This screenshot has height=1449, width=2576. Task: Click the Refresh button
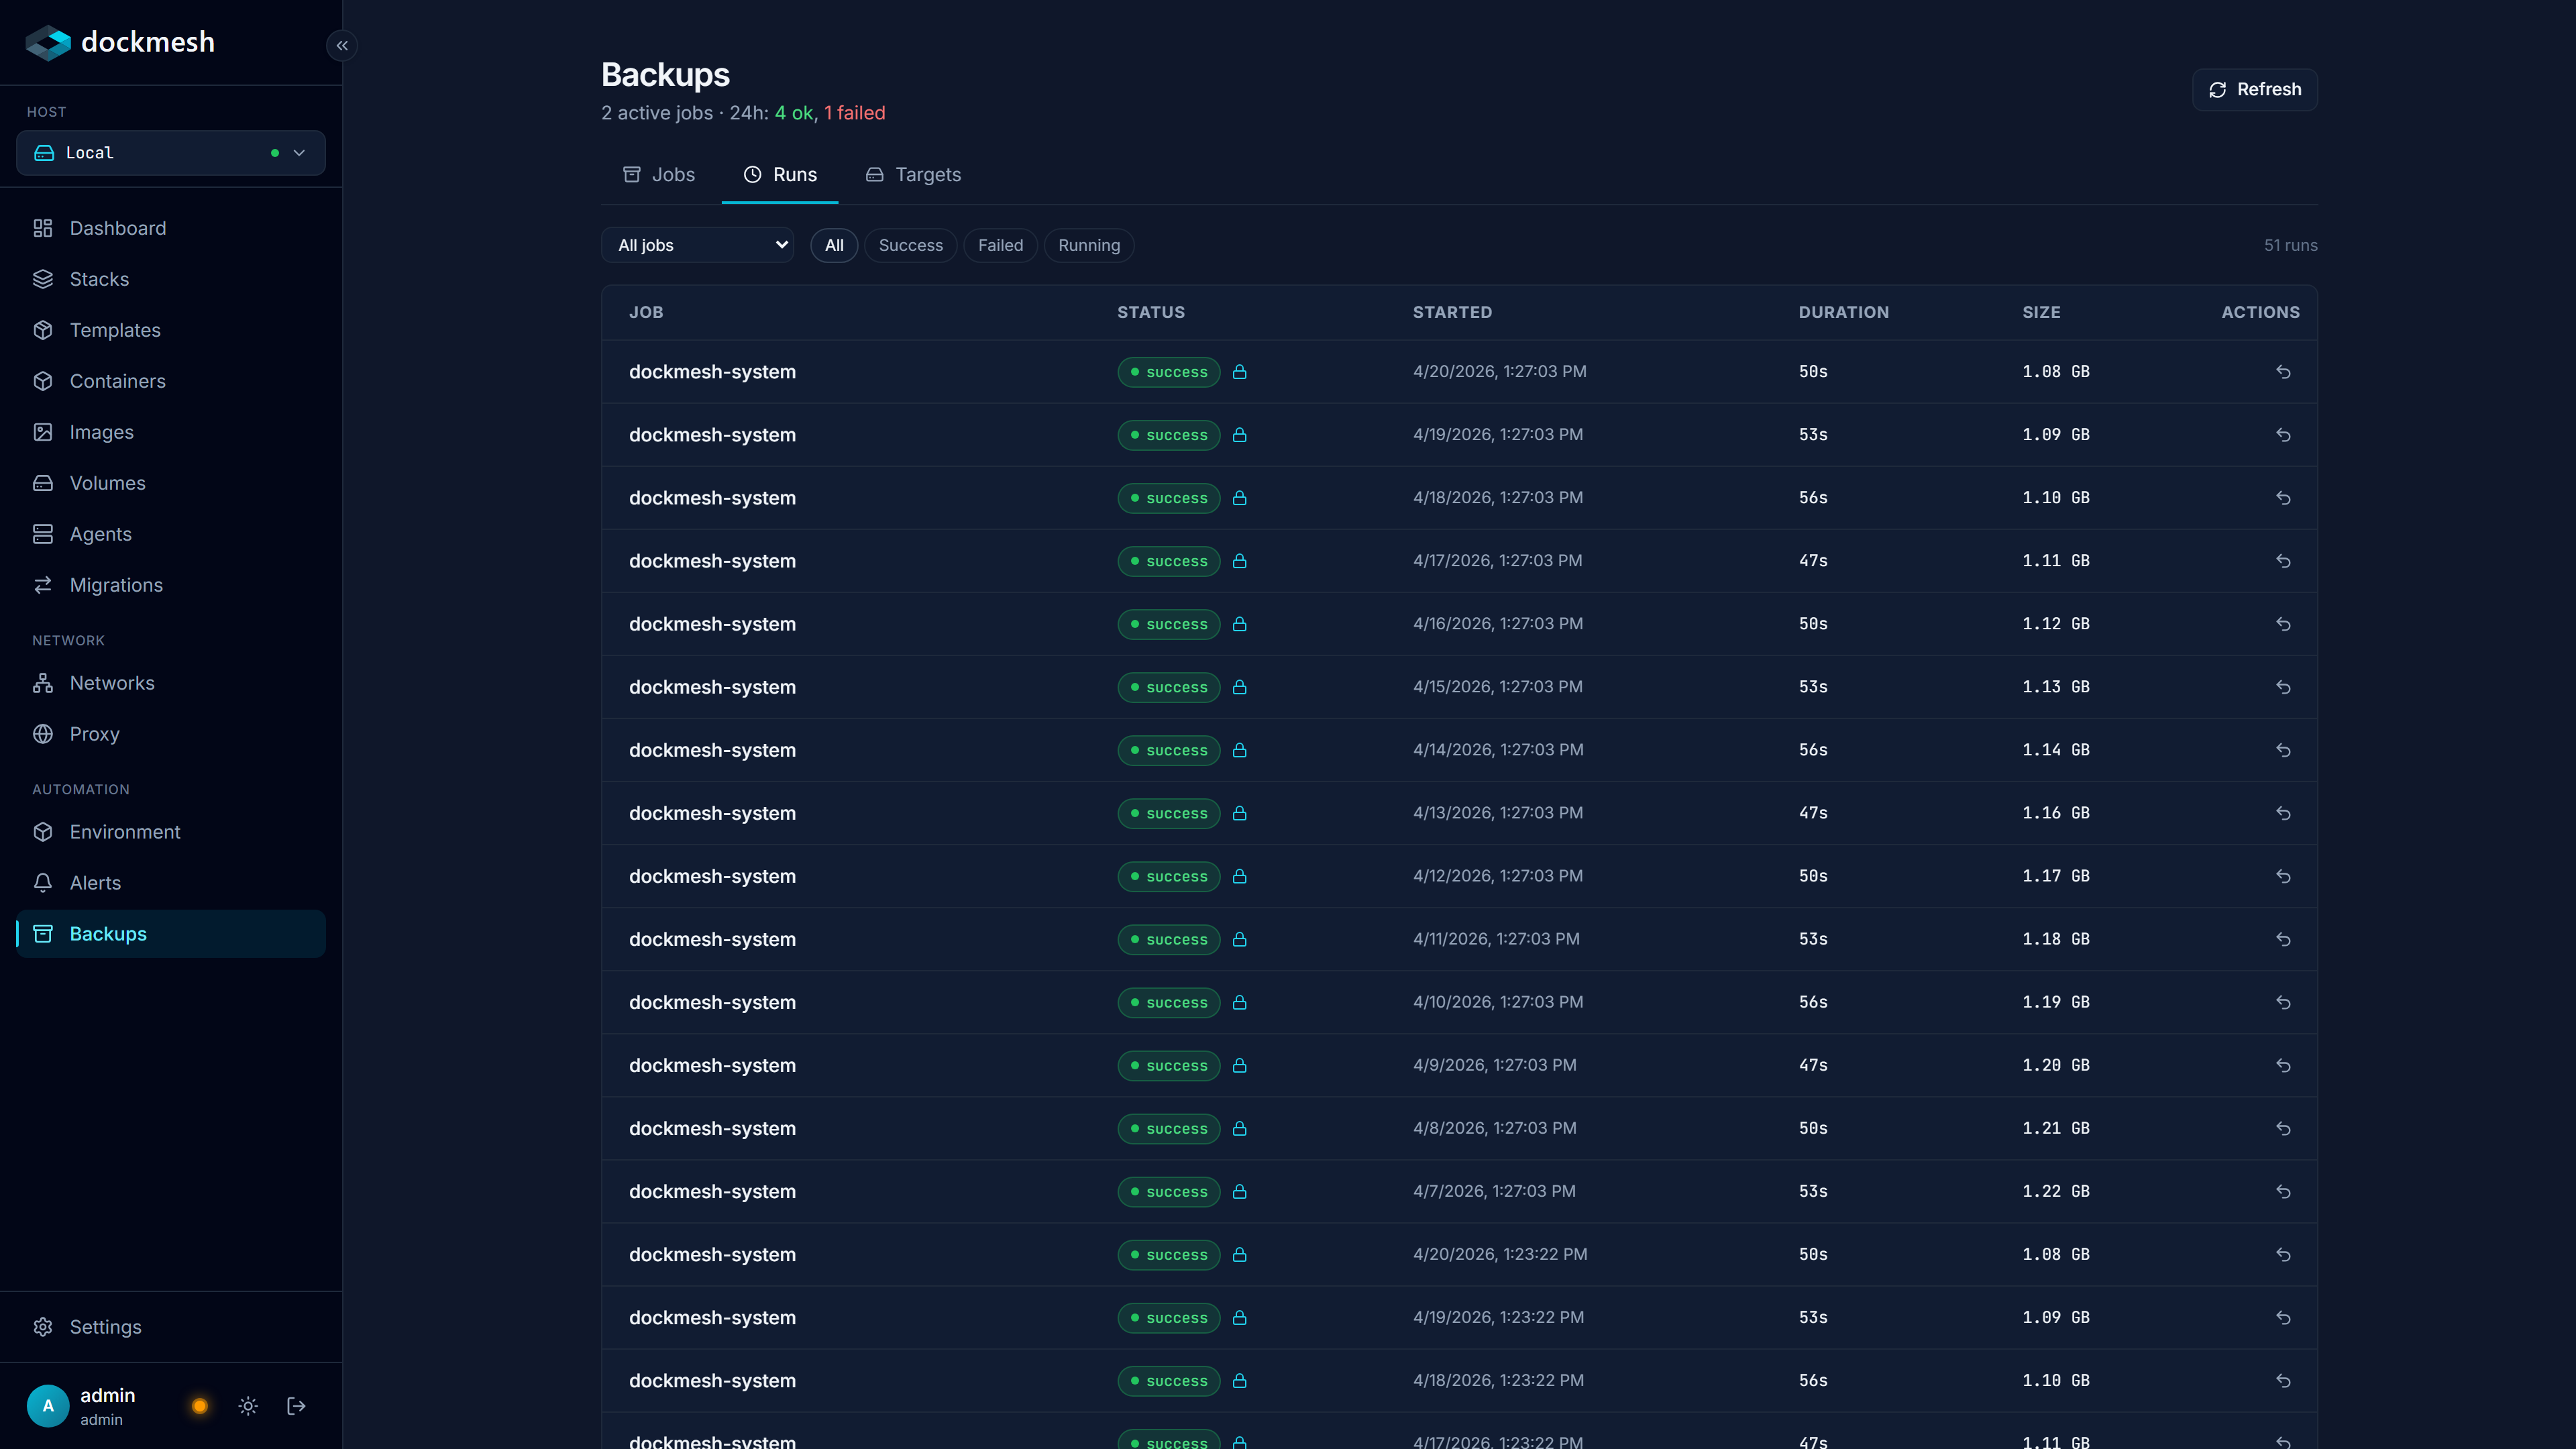point(2253,89)
